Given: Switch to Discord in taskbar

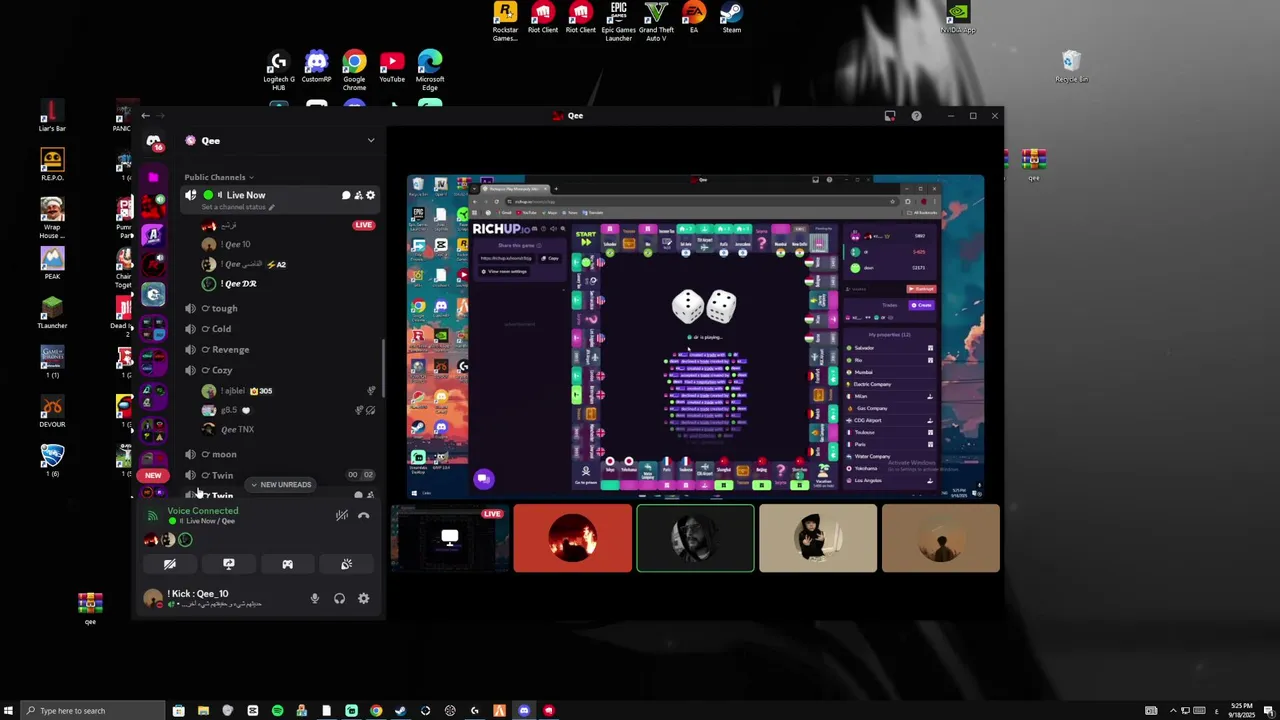Looking at the screenshot, I should click(524, 711).
